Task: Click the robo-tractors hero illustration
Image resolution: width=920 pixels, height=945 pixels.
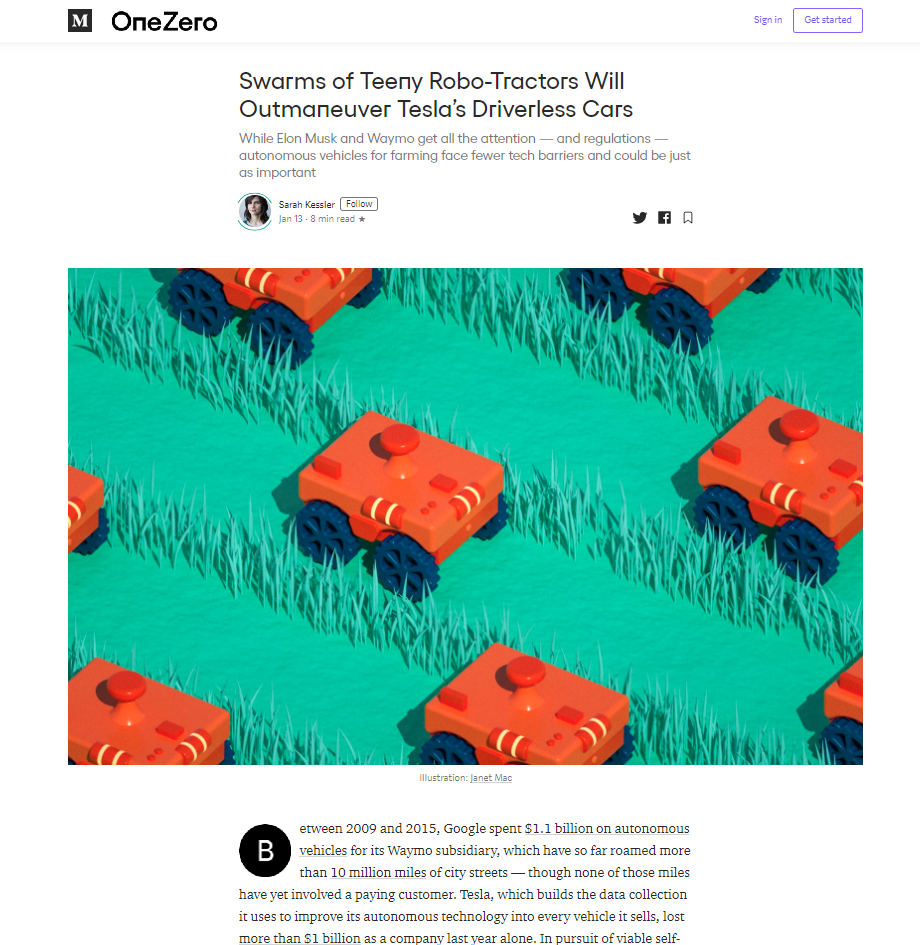Action: point(465,516)
